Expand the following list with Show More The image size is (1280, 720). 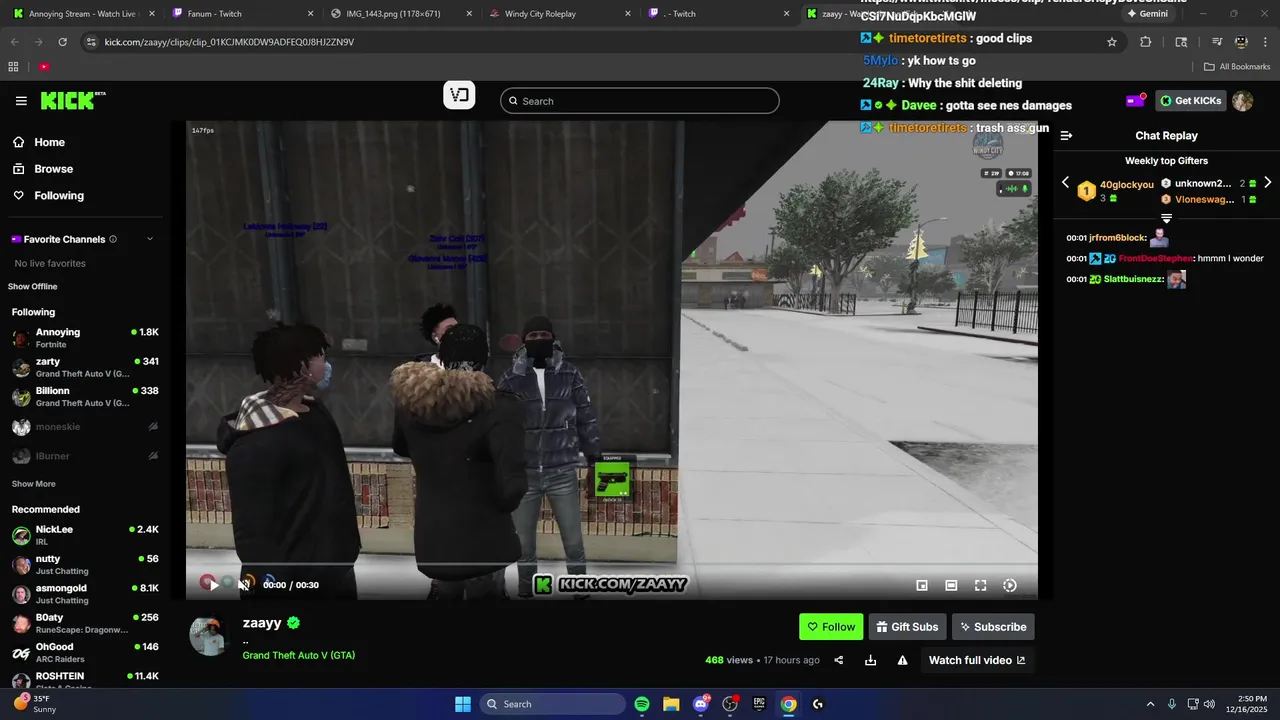coord(33,484)
